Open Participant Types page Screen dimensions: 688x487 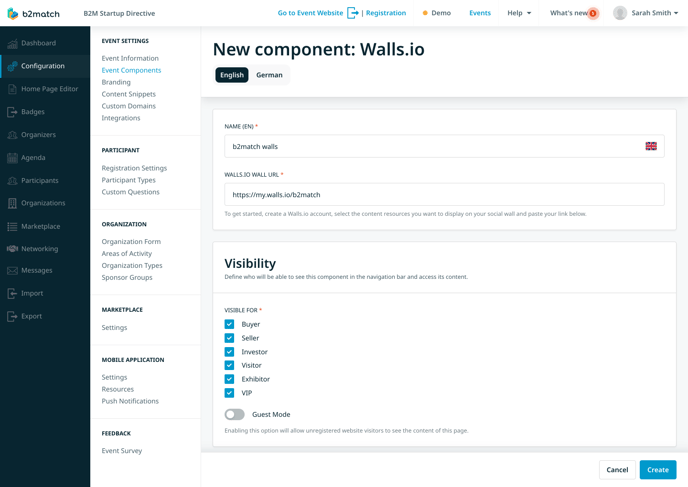point(129,180)
